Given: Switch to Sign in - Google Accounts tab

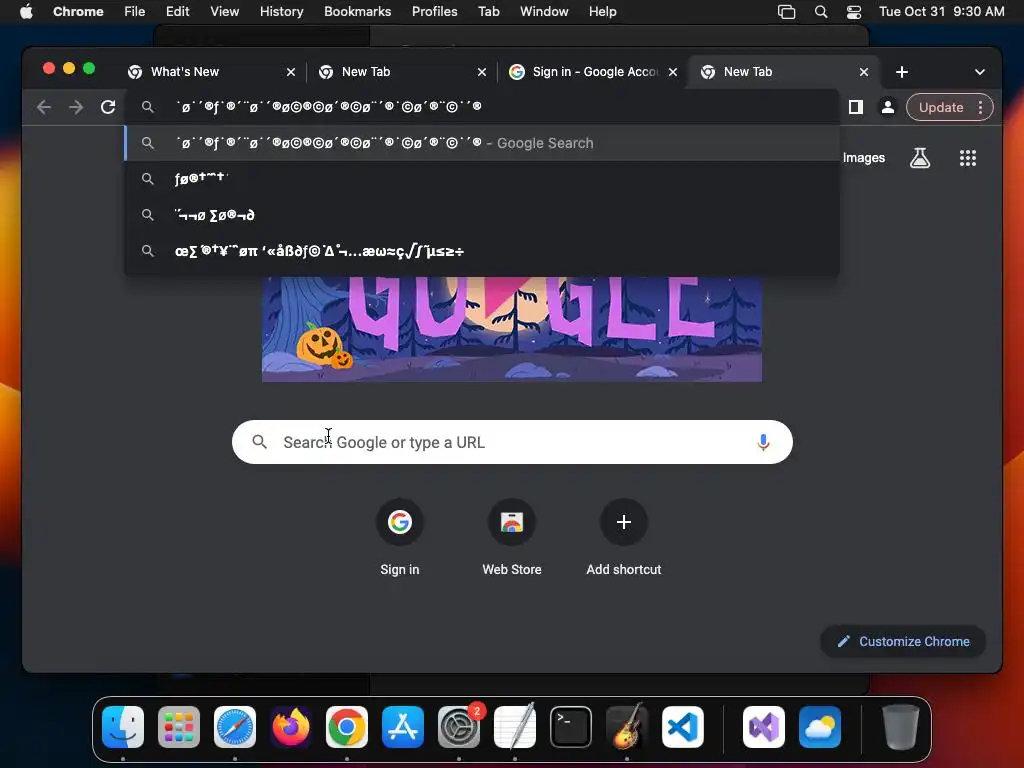Looking at the screenshot, I should pyautogui.click(x=593, y=72).
